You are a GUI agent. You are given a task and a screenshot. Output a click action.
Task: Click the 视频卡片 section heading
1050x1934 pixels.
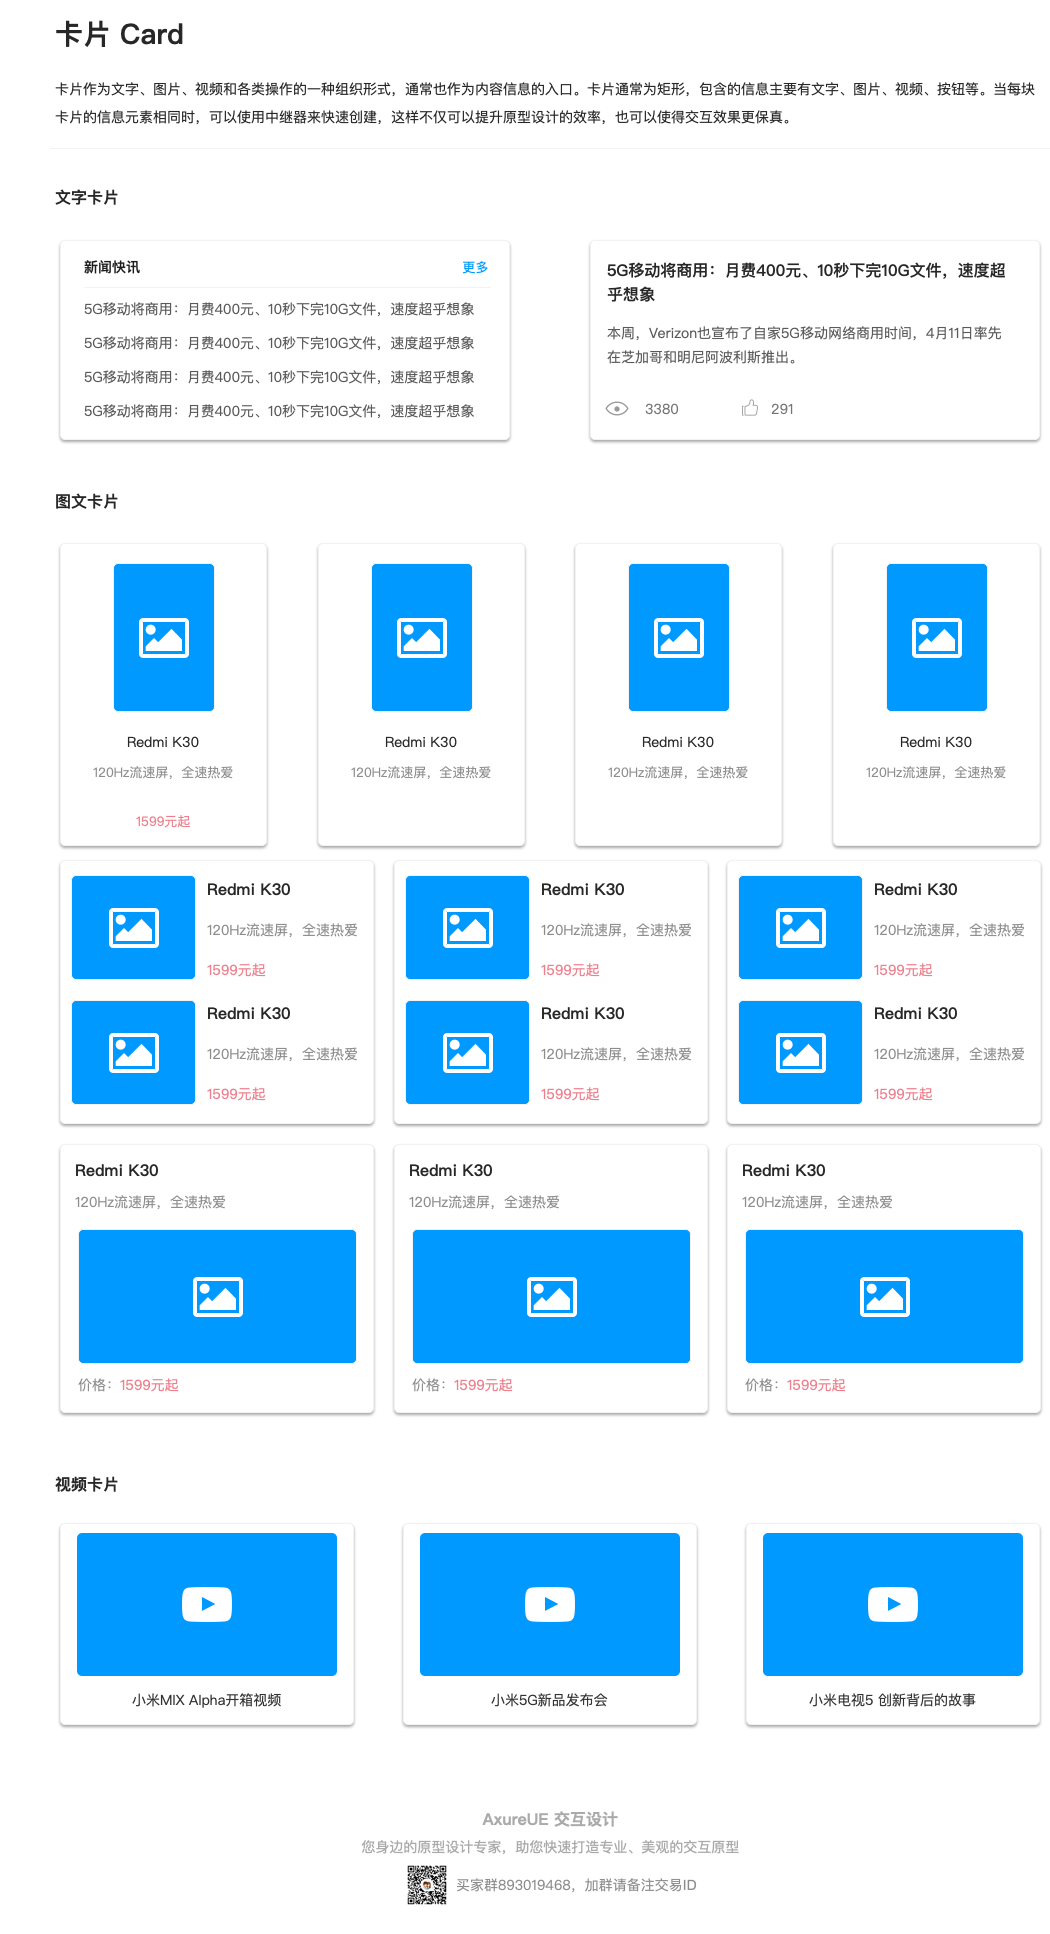coord(86,1484)
